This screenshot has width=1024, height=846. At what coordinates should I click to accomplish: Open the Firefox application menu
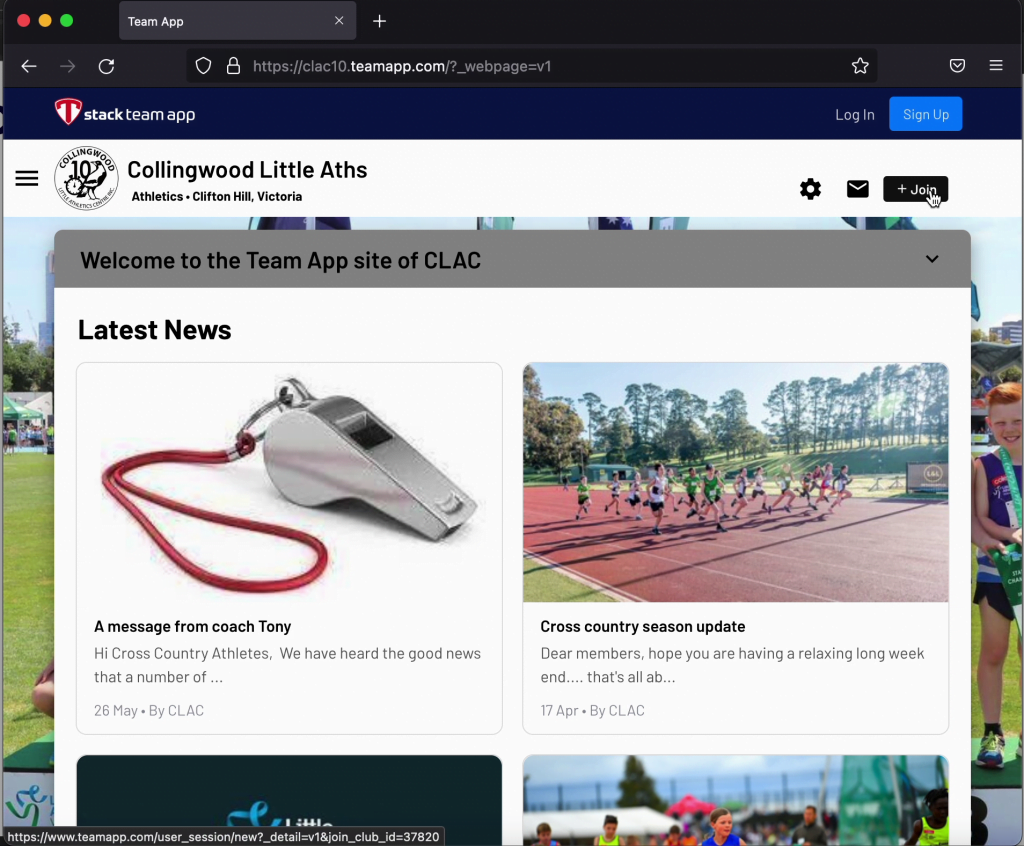click(996, 65)
